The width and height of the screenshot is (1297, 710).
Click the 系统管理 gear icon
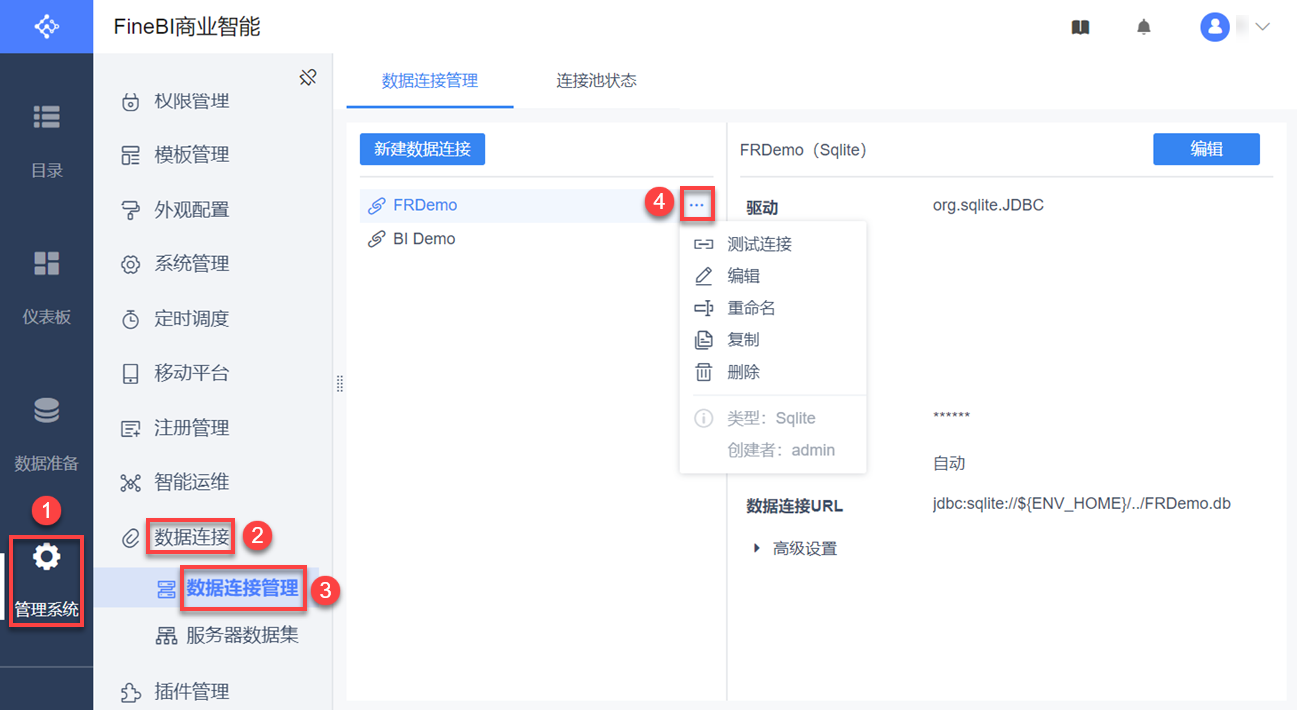[130, 265]
